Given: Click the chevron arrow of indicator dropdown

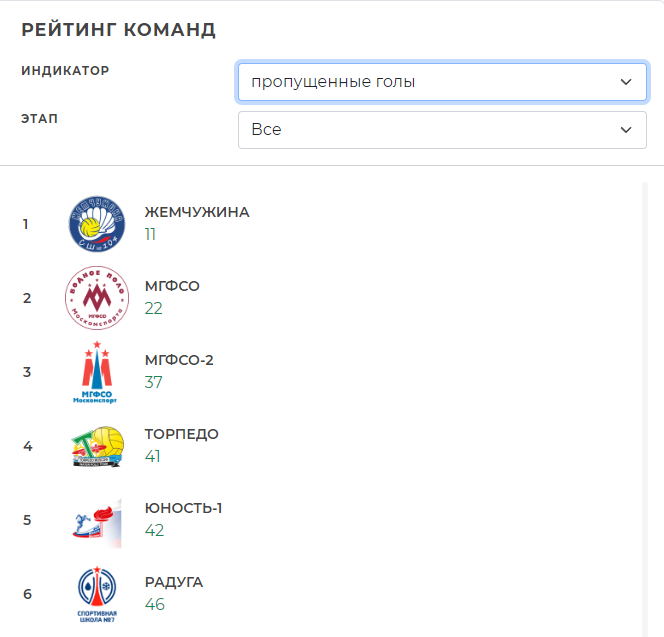Looking at the screenshot, I should [626, 82].
